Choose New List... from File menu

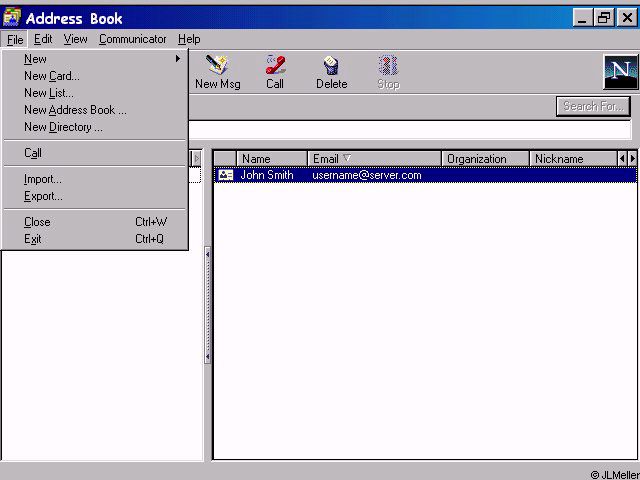pos(95,93)
